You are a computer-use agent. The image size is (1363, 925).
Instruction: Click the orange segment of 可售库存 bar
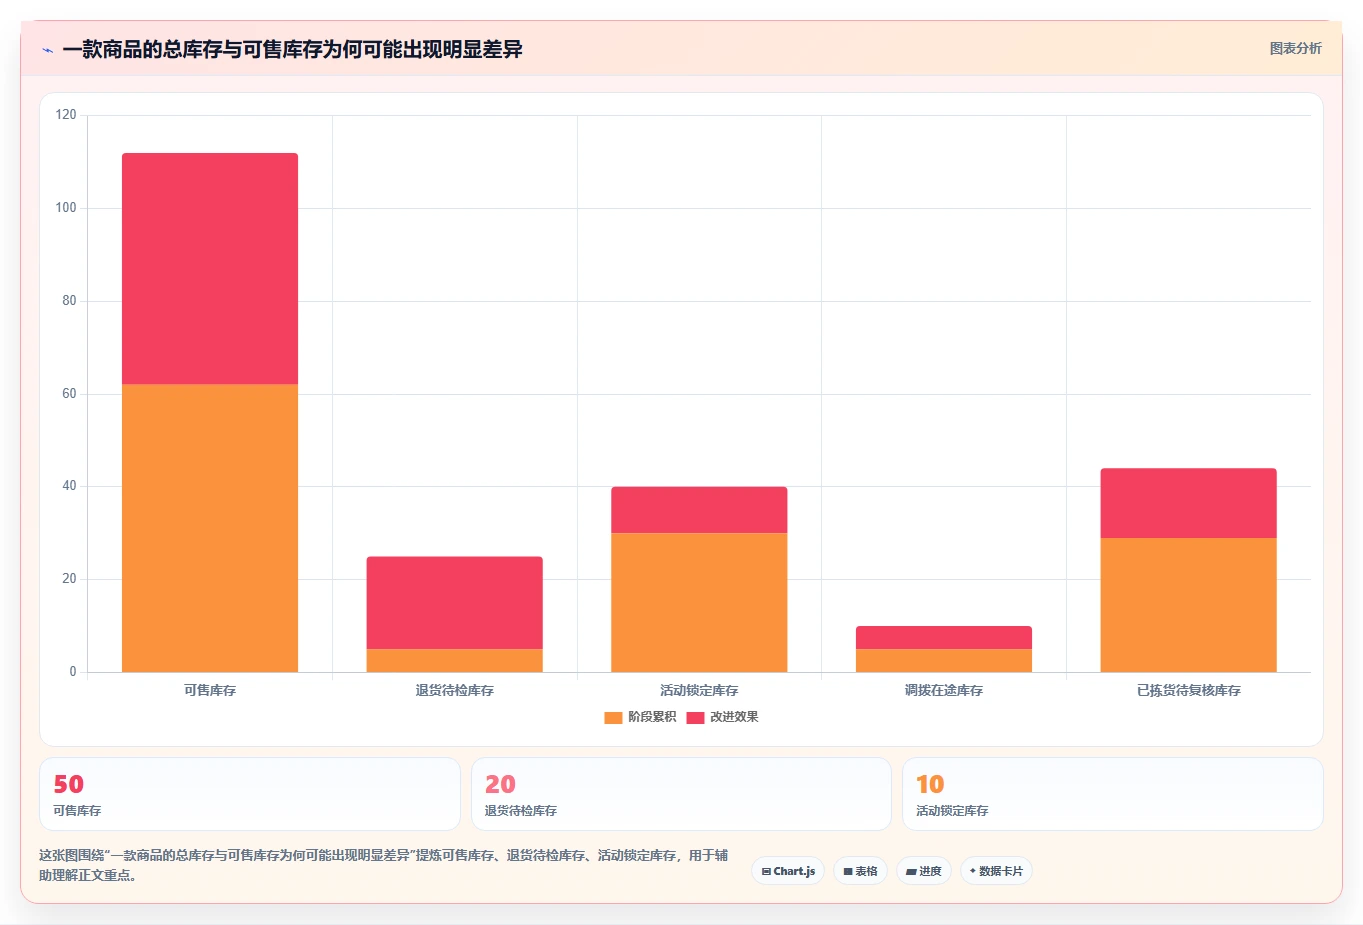tap(210, 528)
